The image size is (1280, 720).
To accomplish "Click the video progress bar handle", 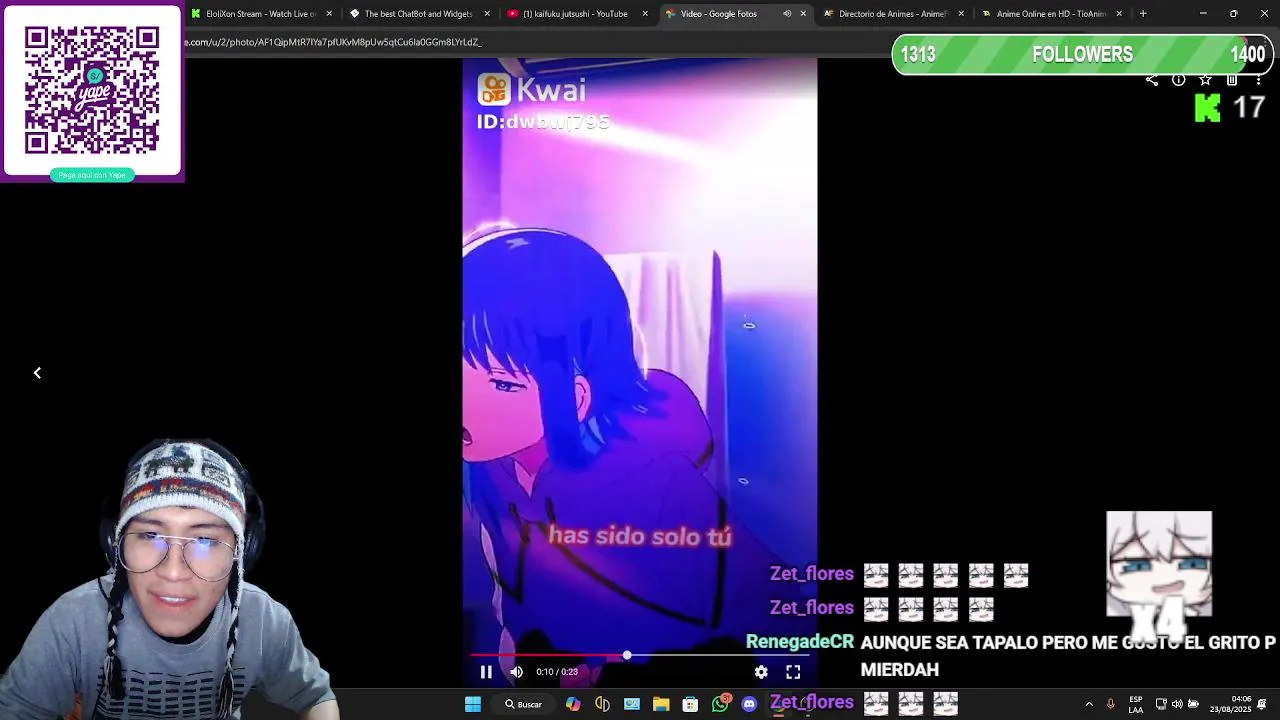I will (x=627, y=655).
